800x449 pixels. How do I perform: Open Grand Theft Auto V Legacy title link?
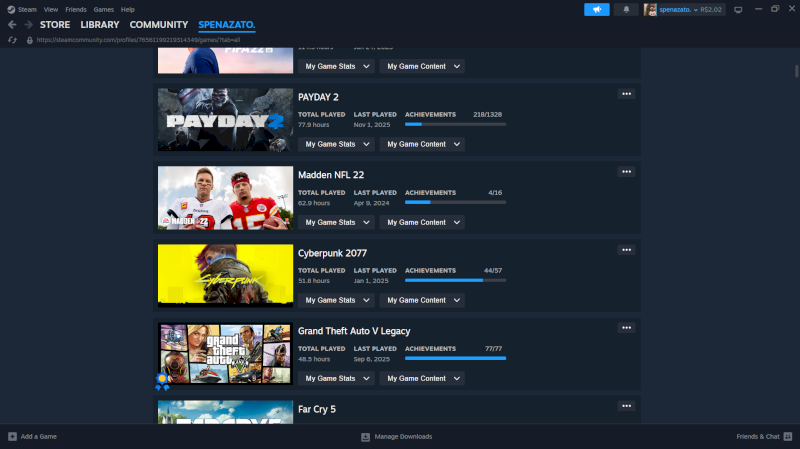354,331
